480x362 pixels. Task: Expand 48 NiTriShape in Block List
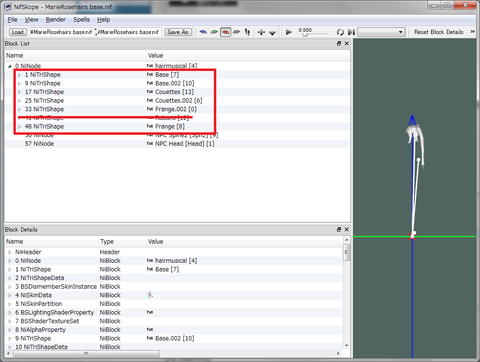(x=19, y=127)
